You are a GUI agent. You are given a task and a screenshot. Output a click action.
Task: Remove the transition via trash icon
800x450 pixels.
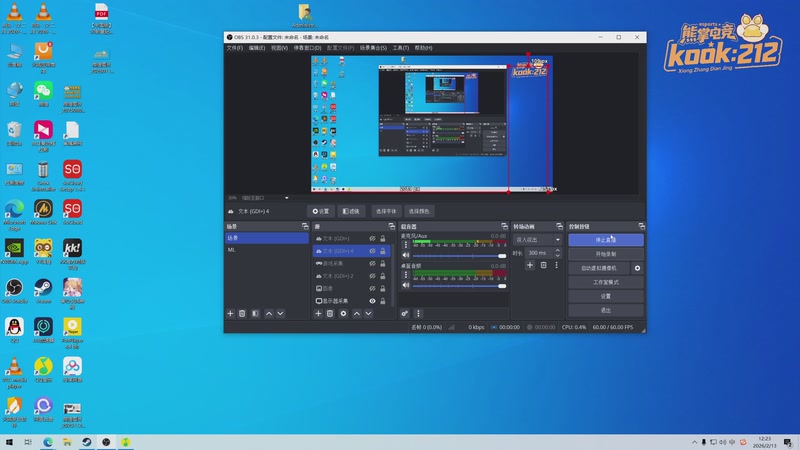click(x=543, y=265)
